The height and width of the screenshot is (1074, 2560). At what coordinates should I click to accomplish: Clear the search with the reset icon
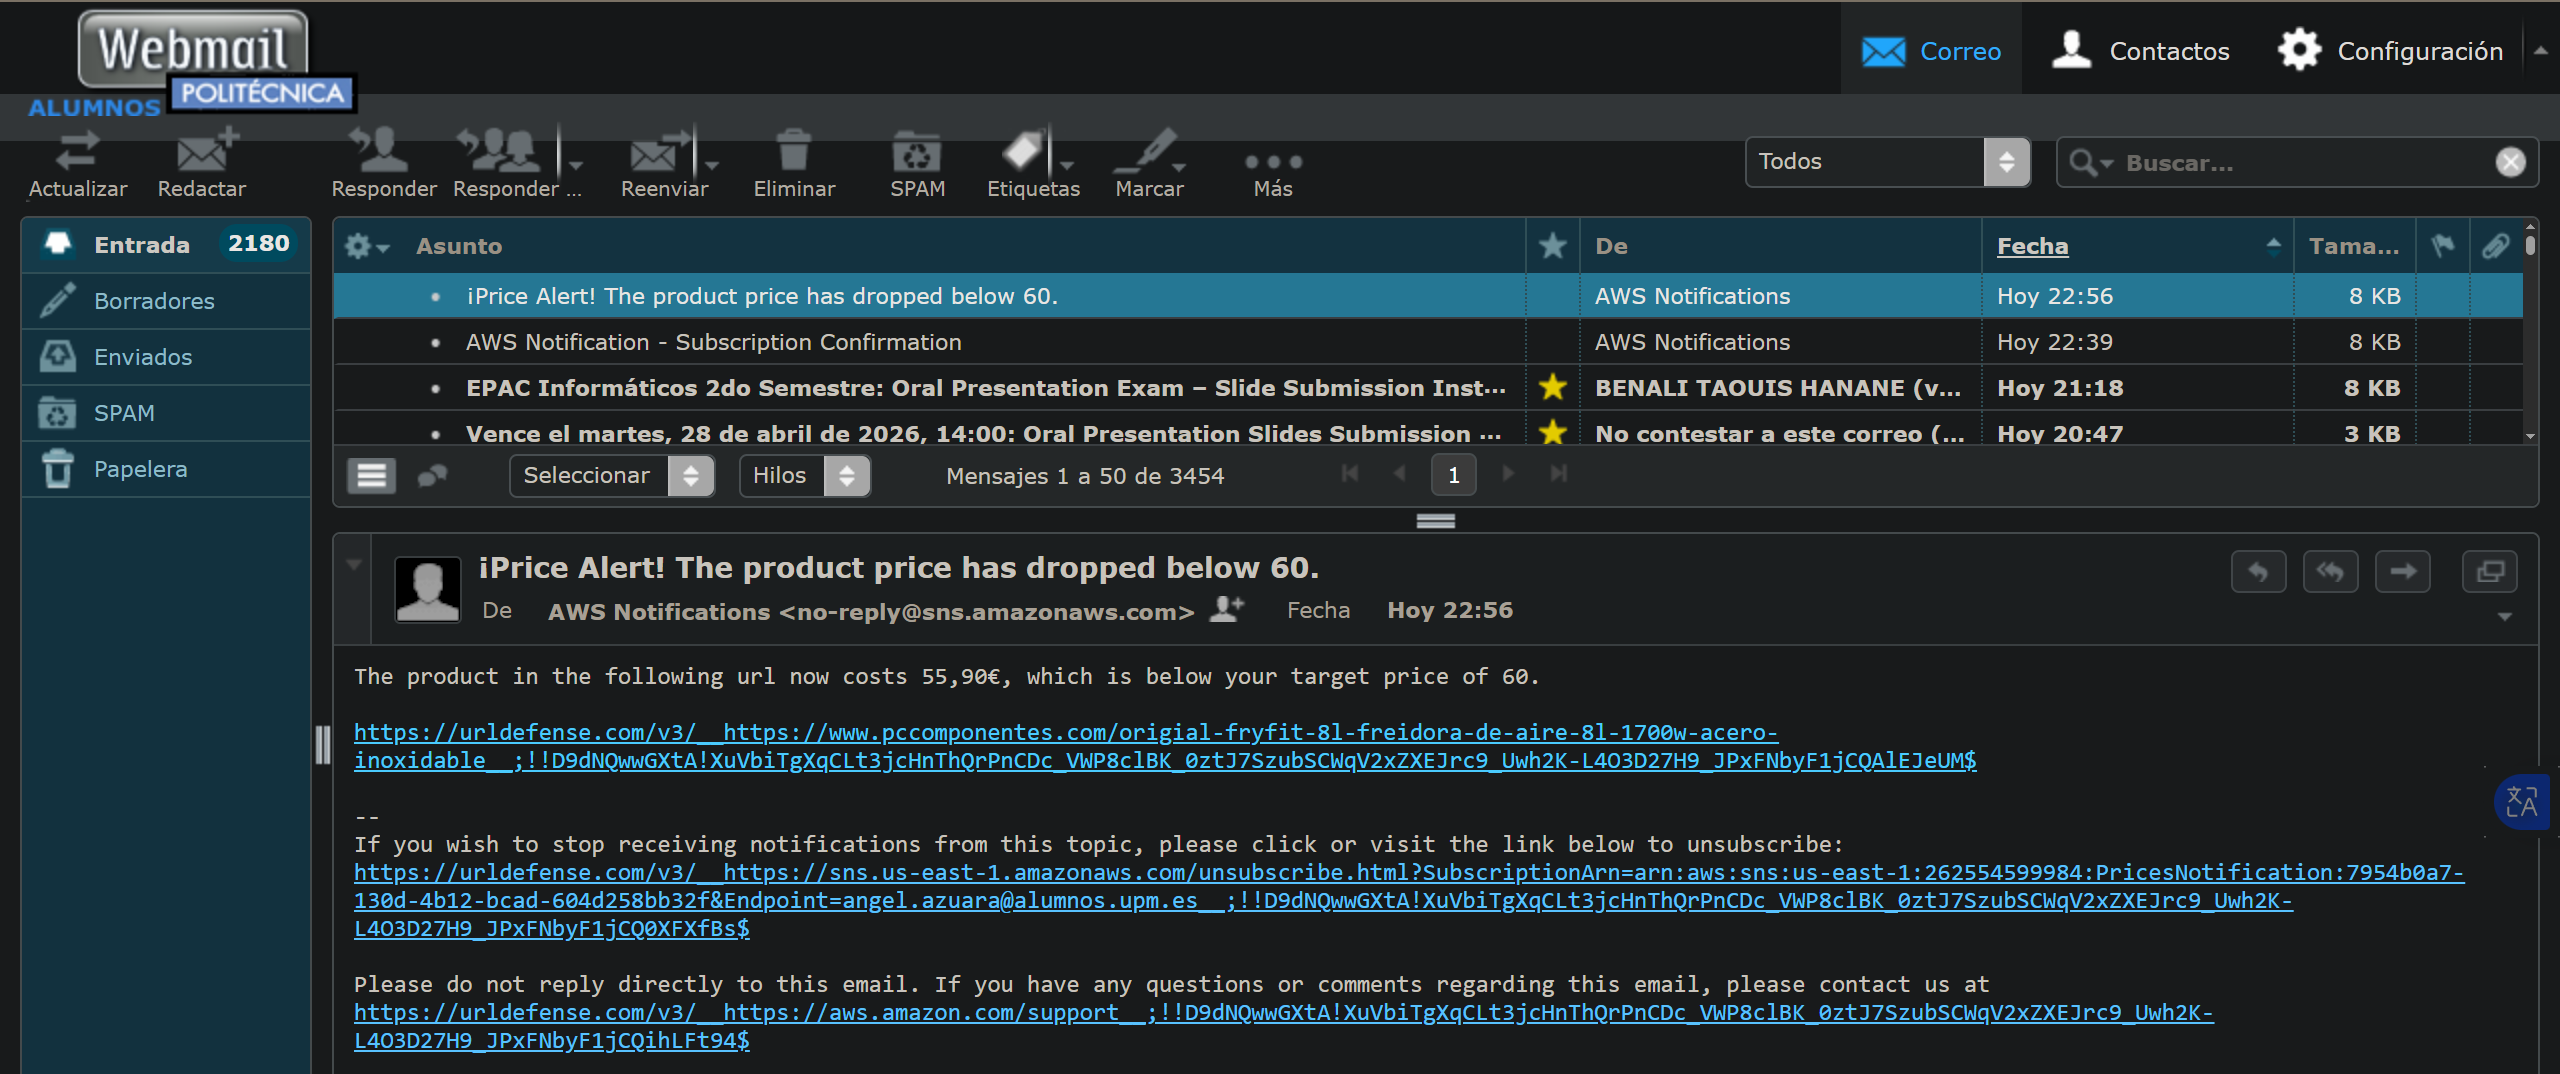[x=2510, y=162]
